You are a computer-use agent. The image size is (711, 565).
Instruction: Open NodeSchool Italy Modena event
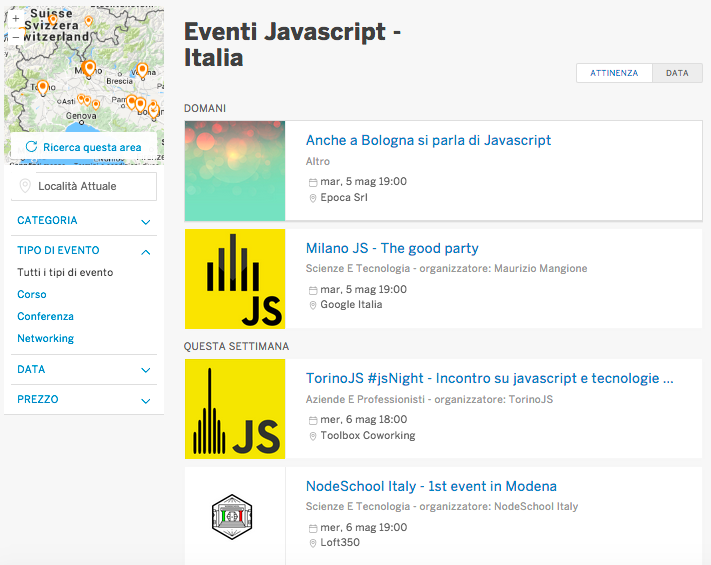pyautogui.click(x=431, y=486)
